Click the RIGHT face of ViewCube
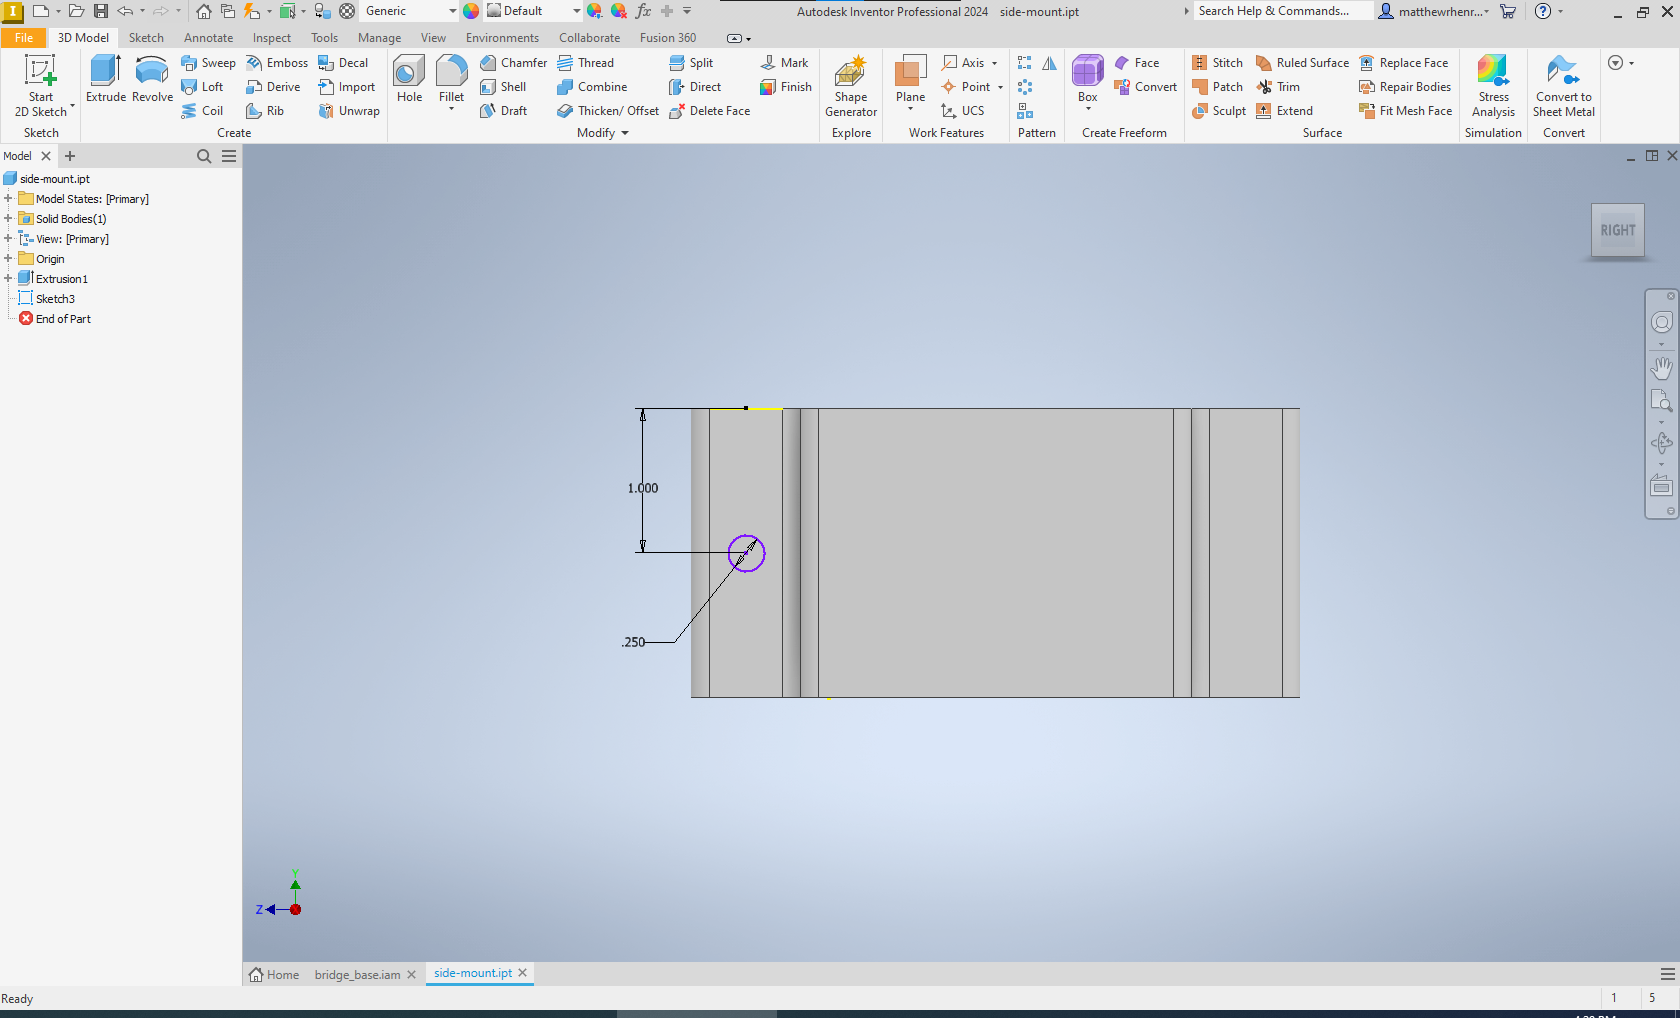The width and height of the screenshot is (1680, 1018). [x=1617, y=230]
